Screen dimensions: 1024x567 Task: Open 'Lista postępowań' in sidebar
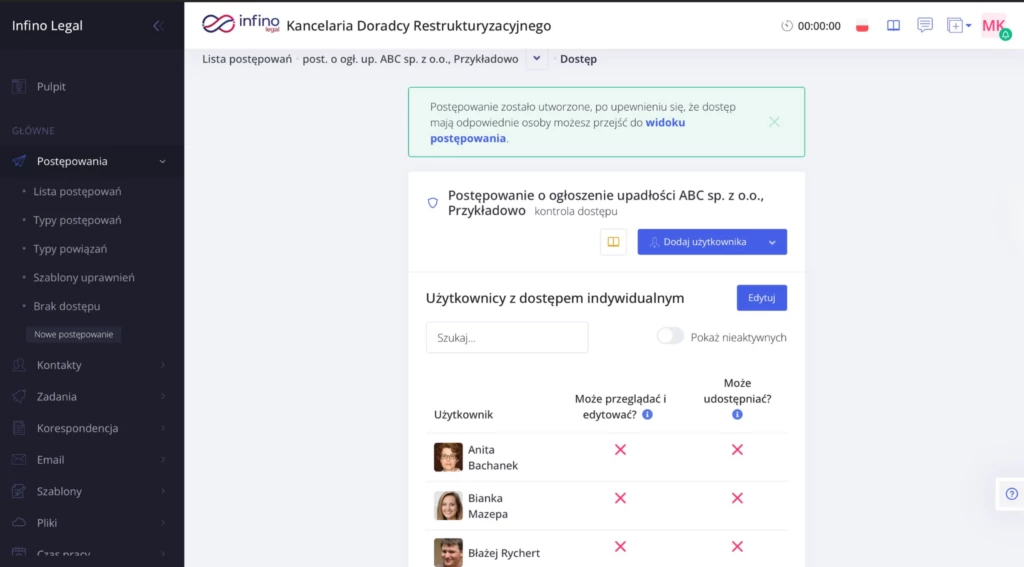[x=77, y=191]
